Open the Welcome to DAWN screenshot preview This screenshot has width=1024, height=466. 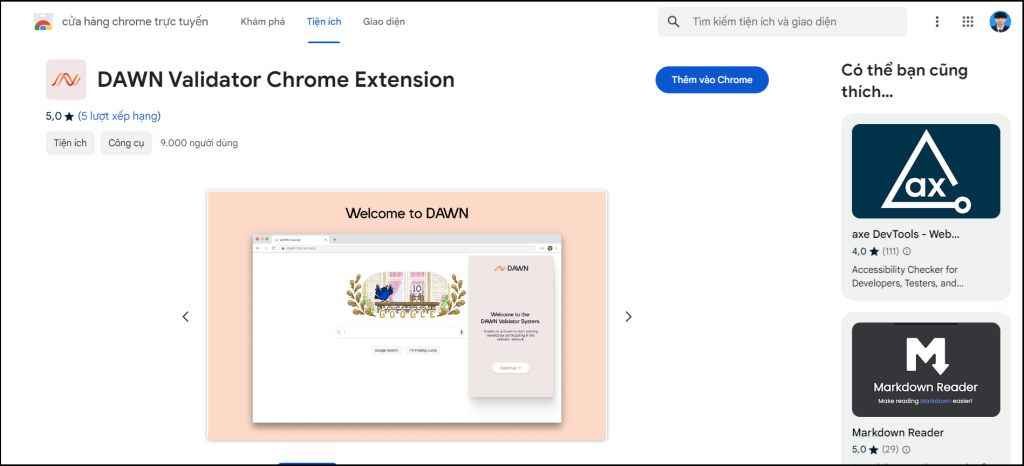407,315
